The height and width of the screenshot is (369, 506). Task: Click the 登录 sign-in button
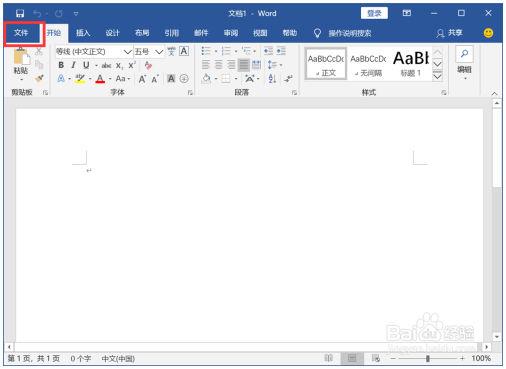tap(374, 13)
